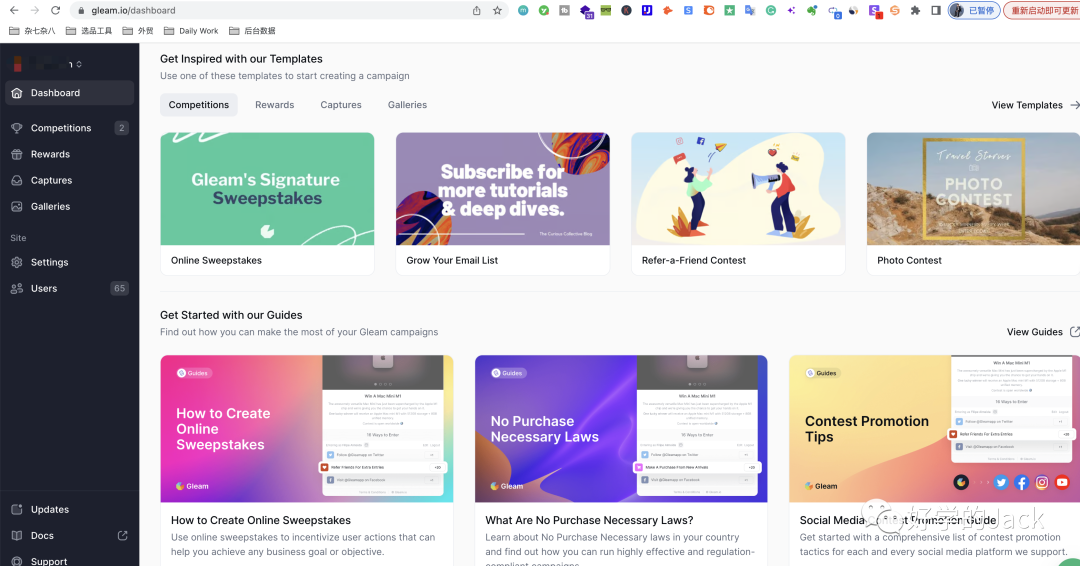Screen dimensions: 1080x566
Task: Click the green star extension icon
Action: [x=729, y=10]
